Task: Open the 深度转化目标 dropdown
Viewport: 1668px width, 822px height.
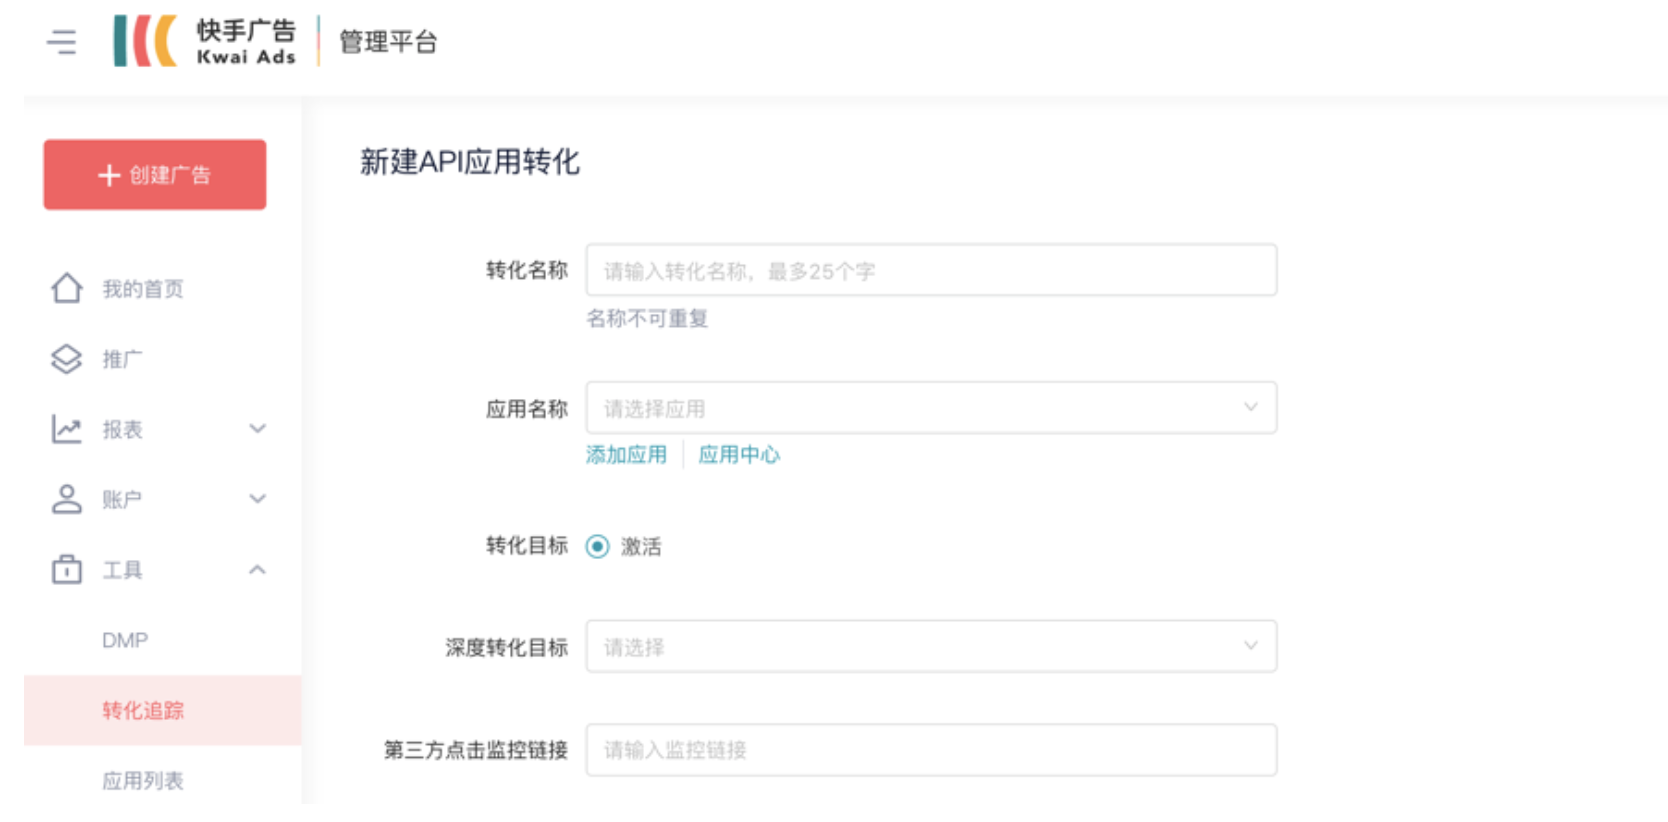Action: click(x=930, y=647)
